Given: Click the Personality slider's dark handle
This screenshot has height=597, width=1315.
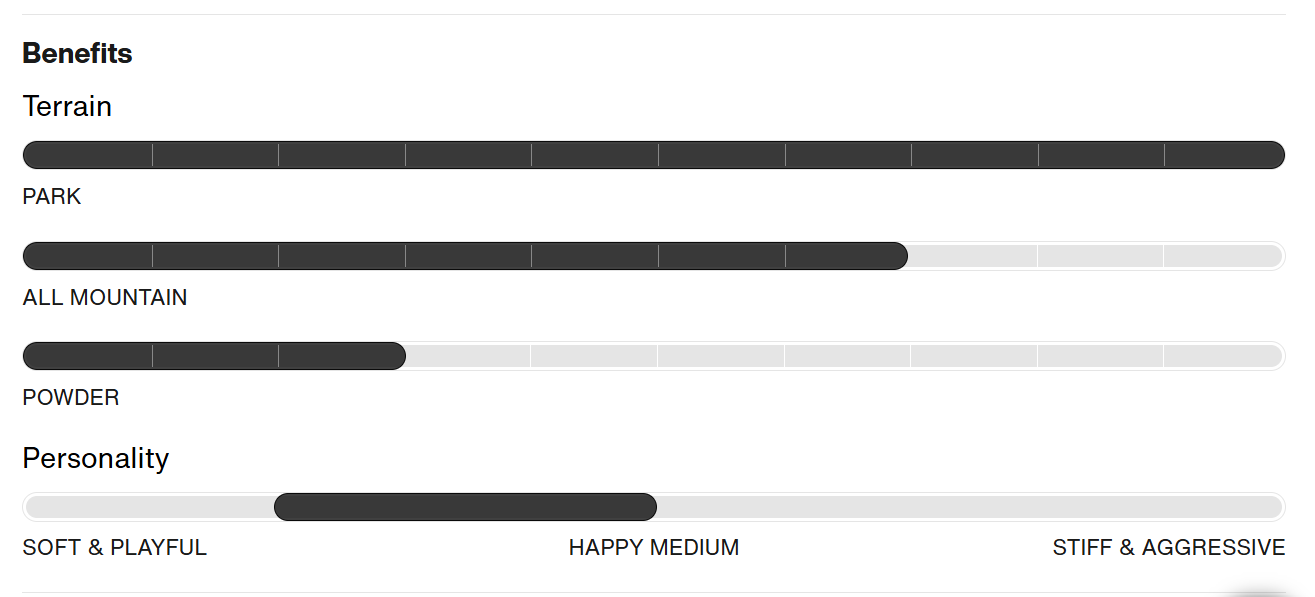Looking at the screenshot, I should (x=465, y=507).
